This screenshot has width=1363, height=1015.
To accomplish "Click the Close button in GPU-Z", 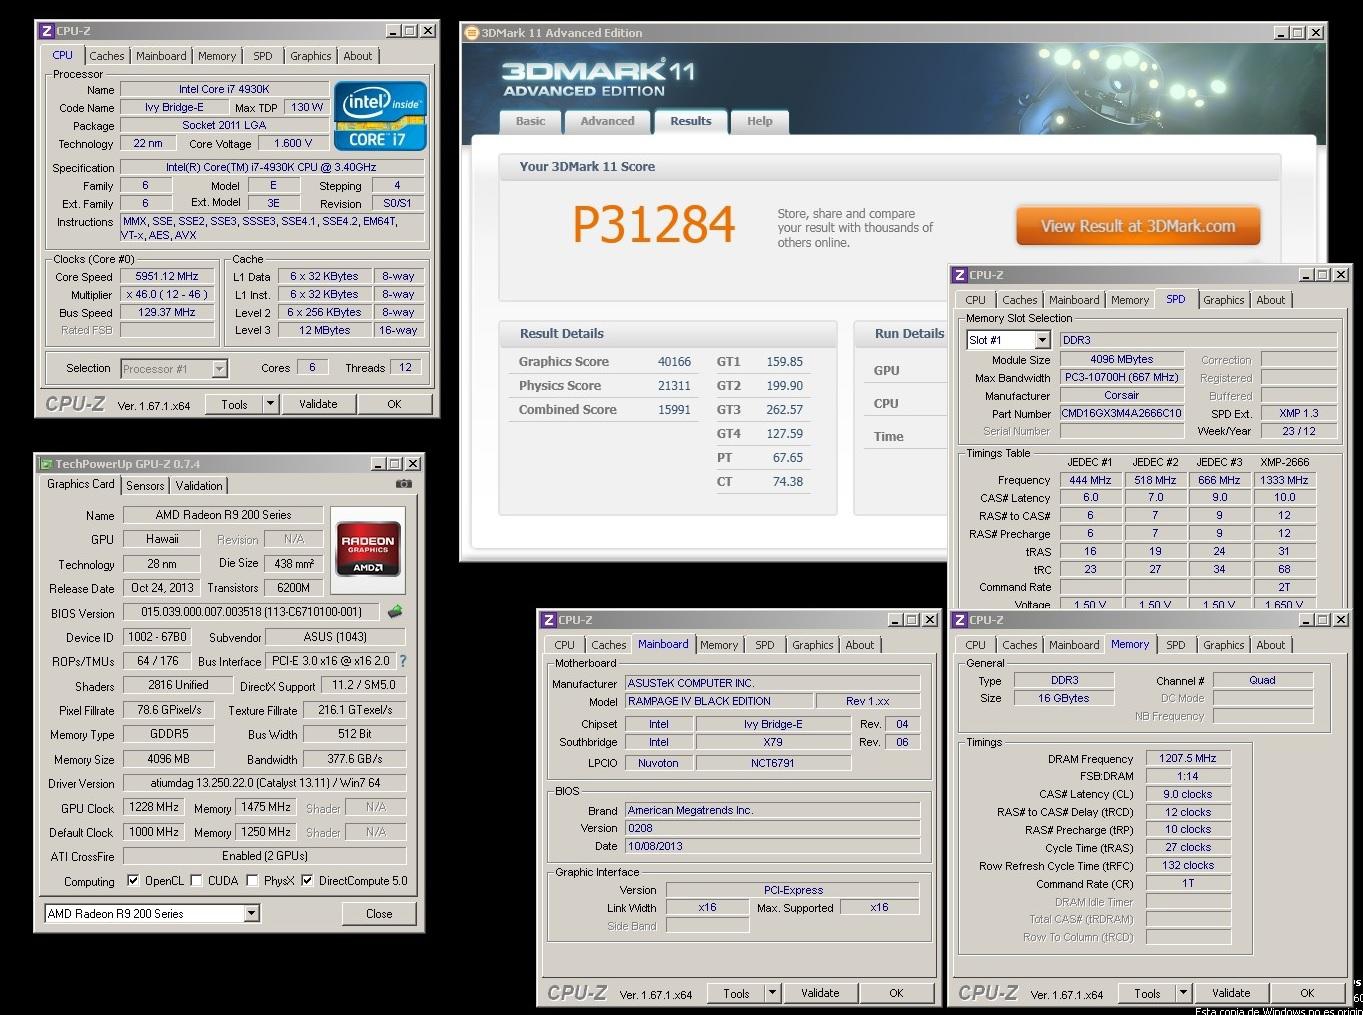I will pos(379,913).
